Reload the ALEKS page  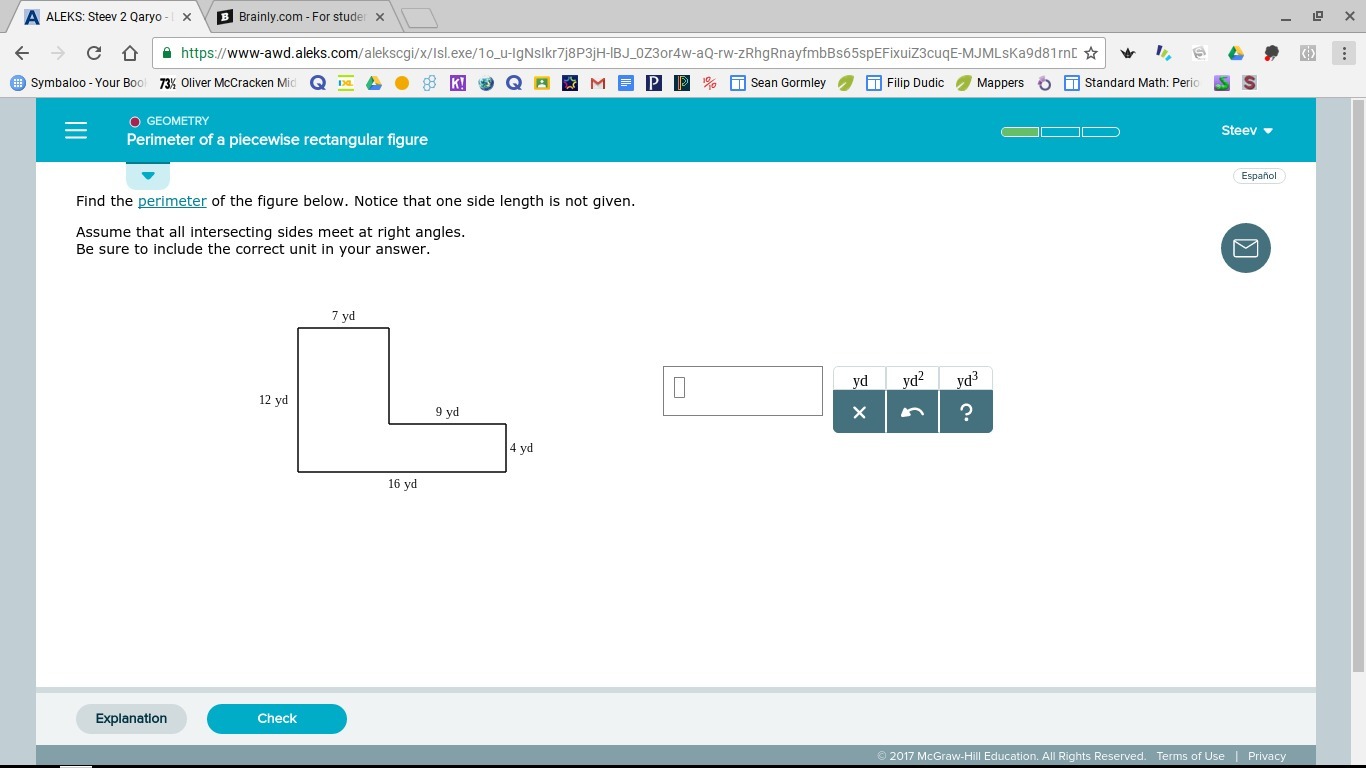tap(94, 53)
